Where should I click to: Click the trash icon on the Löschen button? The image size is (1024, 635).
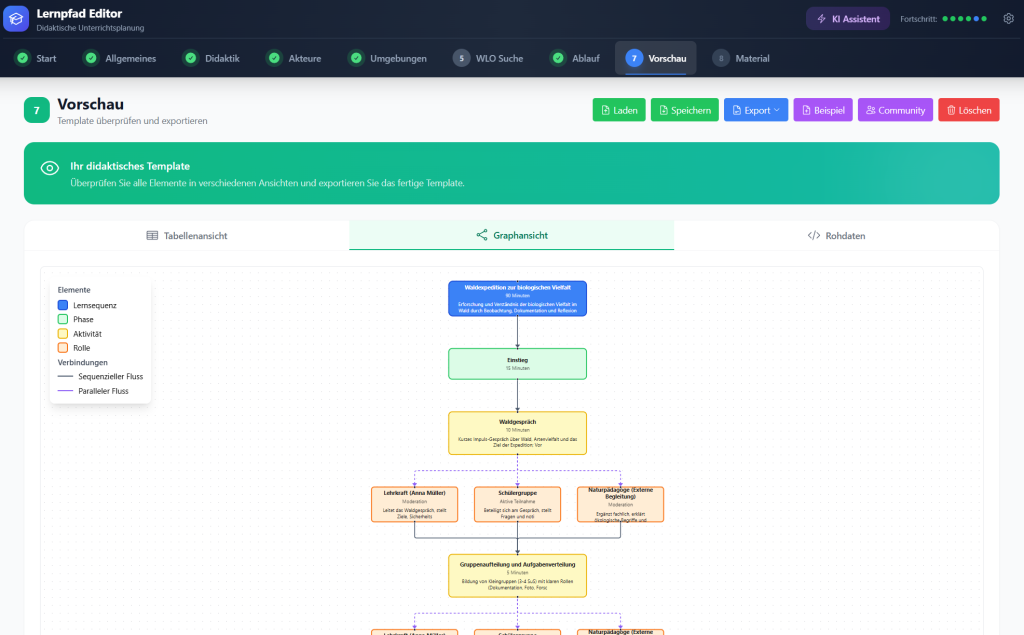click(x=951, y=110)
